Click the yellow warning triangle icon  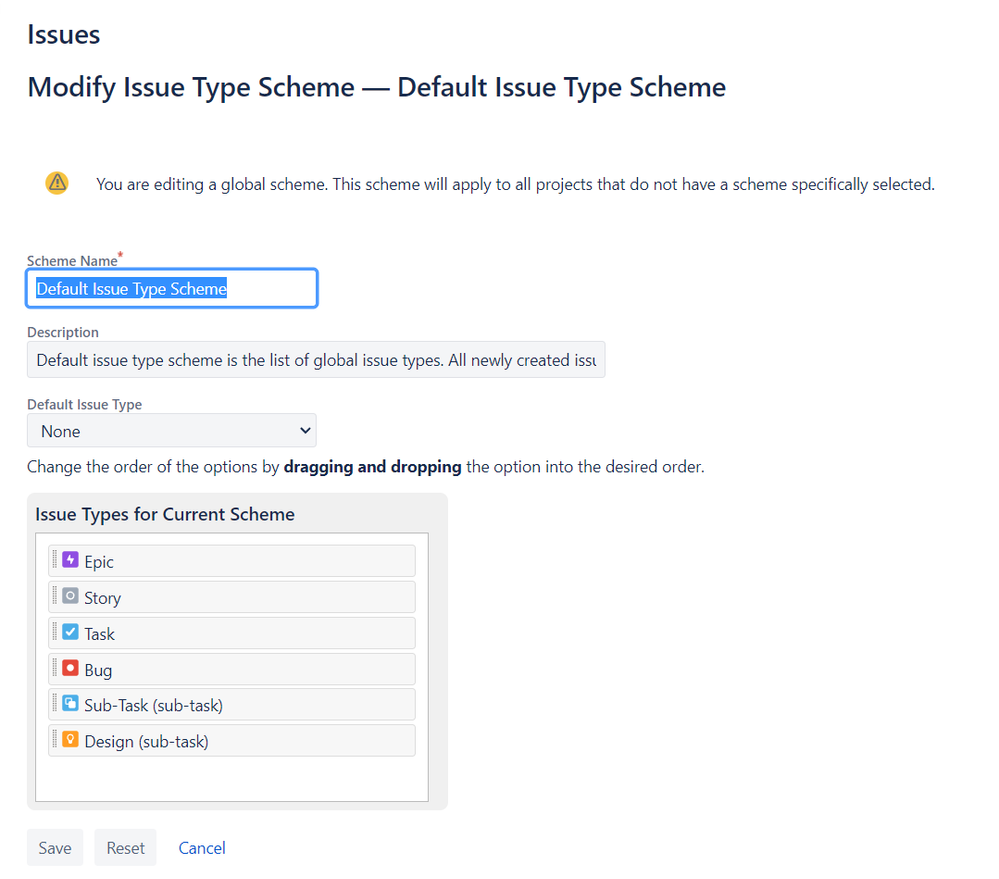point(57,183)
